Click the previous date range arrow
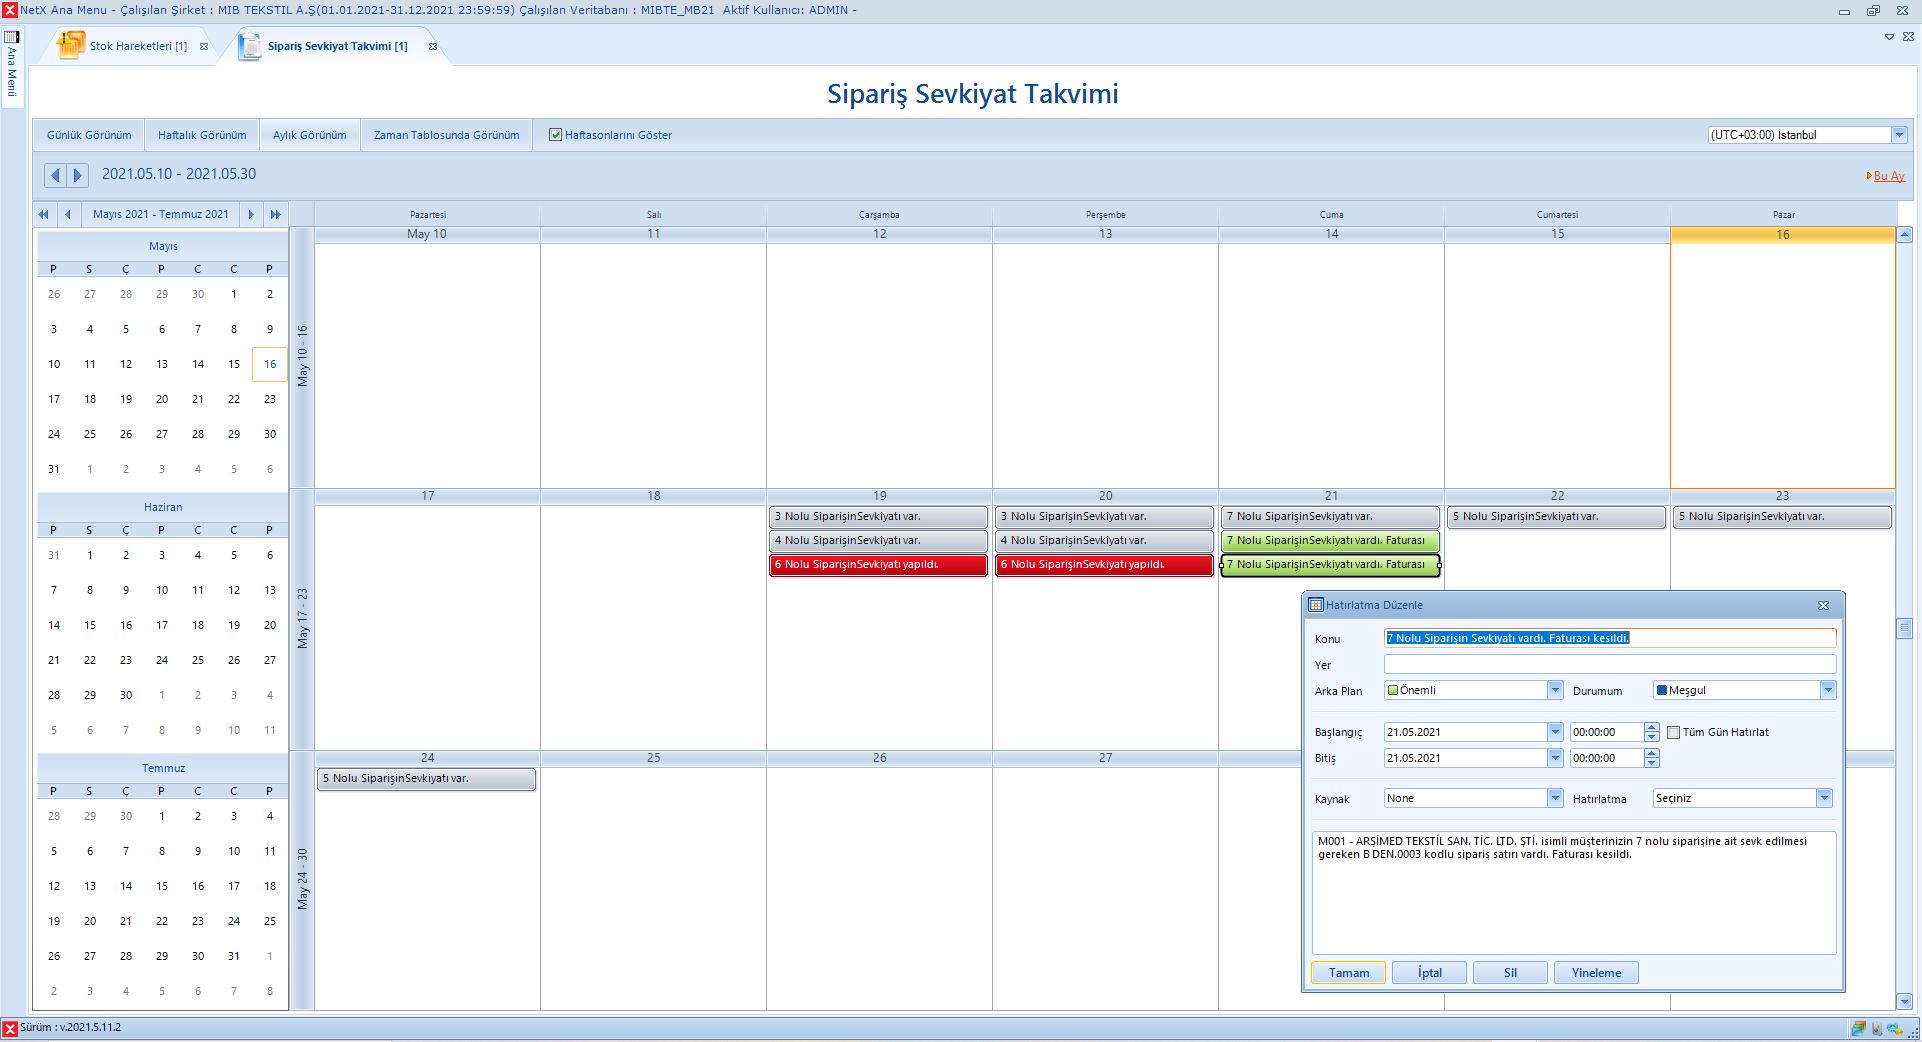Viewport: 1922px width, 1042px height. (x=55, y=175)
